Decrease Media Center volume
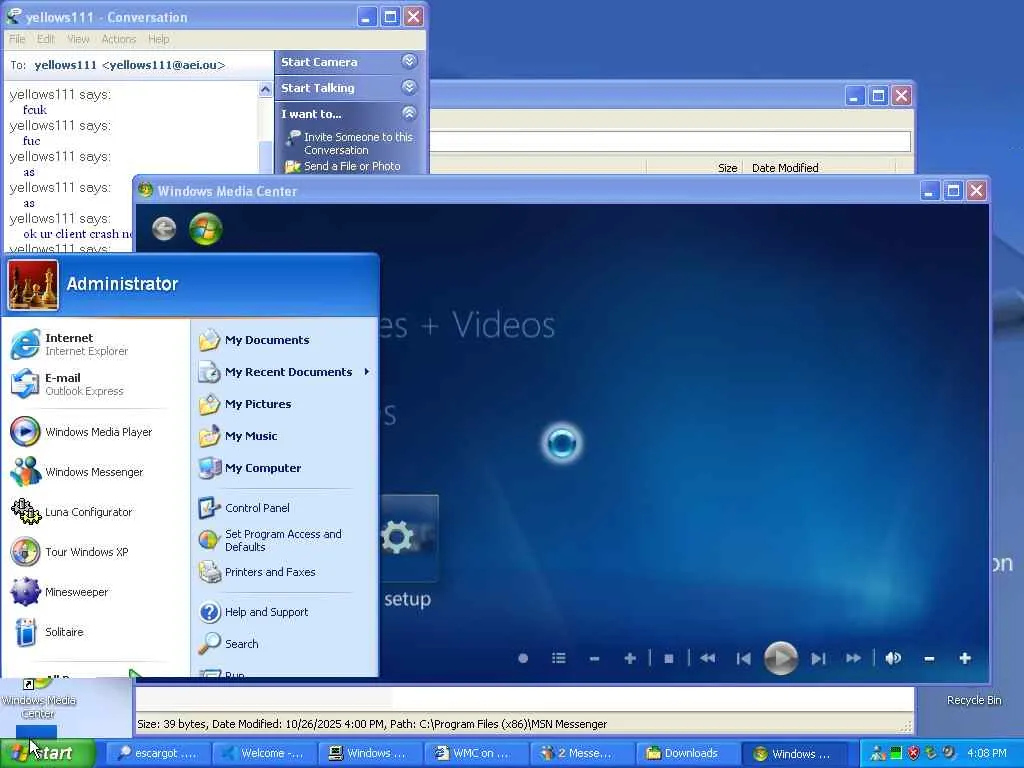Screen dimensions: 1024x768 click(x=929, y=658)
